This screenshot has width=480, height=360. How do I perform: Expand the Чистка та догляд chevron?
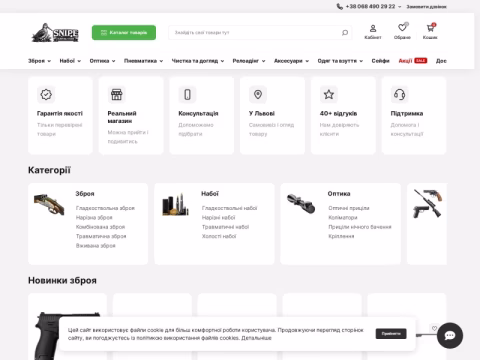(x=222, y=61)
